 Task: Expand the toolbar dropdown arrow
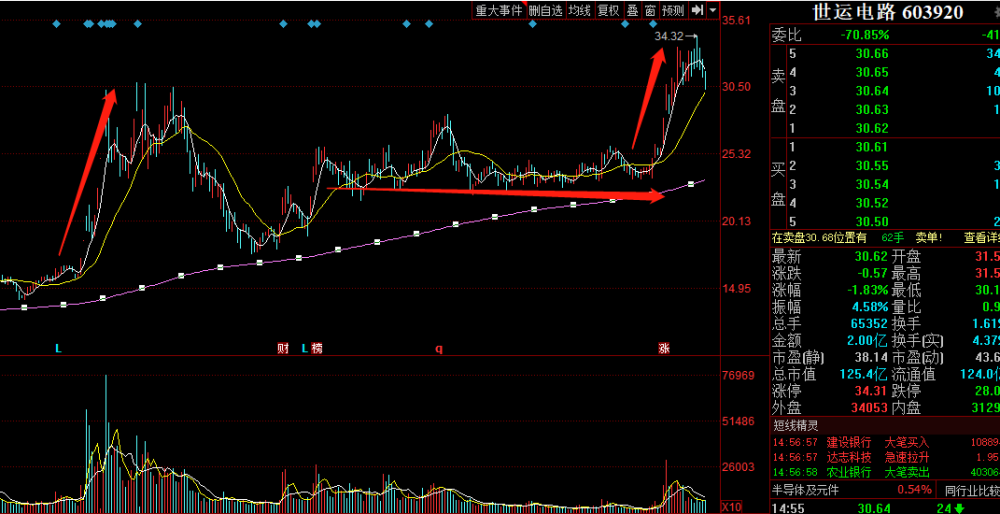tap(714, 10)
